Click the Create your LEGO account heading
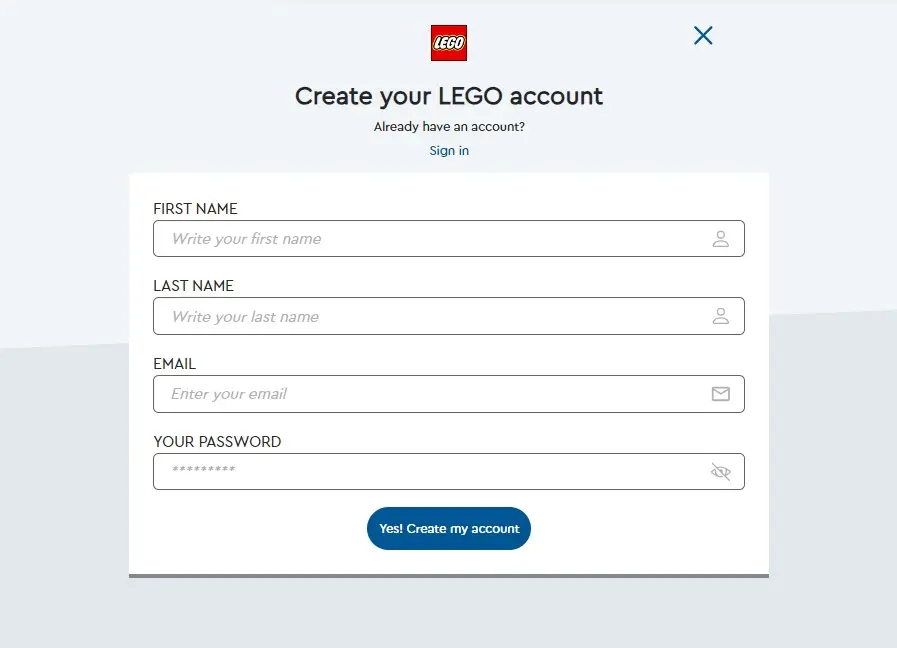 point(448,96)
